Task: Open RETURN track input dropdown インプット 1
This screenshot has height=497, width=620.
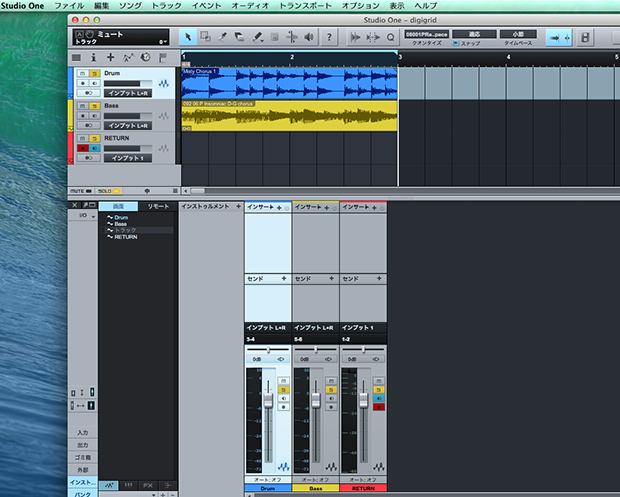Action: point(128,158)
